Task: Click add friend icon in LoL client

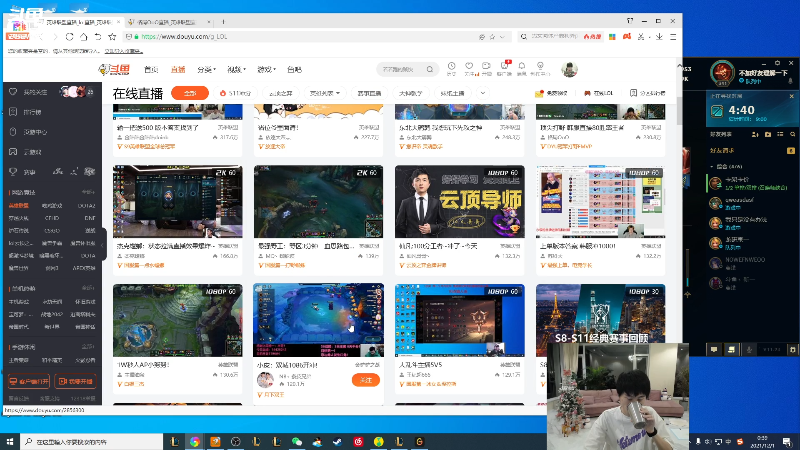Action: pos(755,134)
